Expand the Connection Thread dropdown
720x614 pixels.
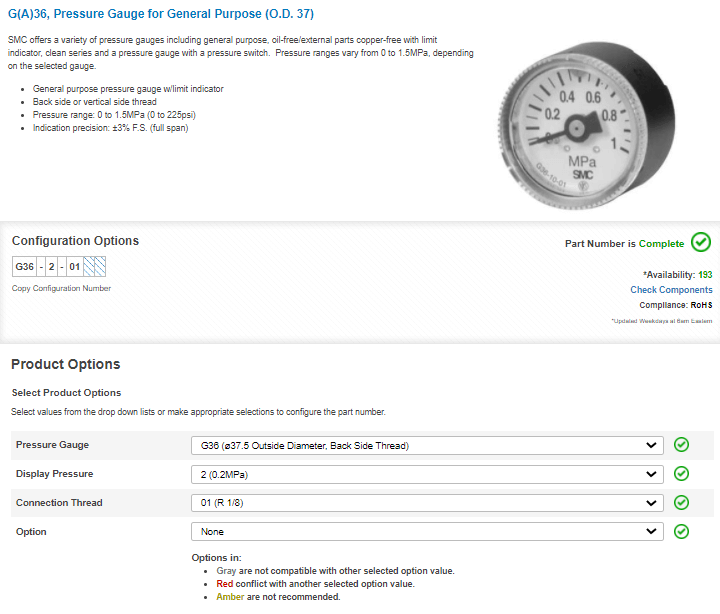[x=427, y=503]
